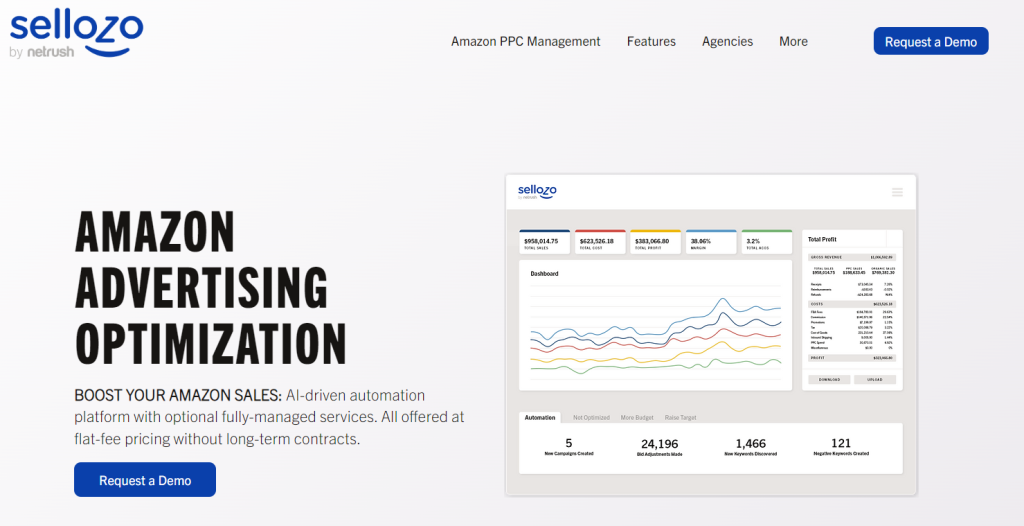Click Request a Demo below the hero text
Viewport: 1024px width, 526px height.
coord(145,480)
